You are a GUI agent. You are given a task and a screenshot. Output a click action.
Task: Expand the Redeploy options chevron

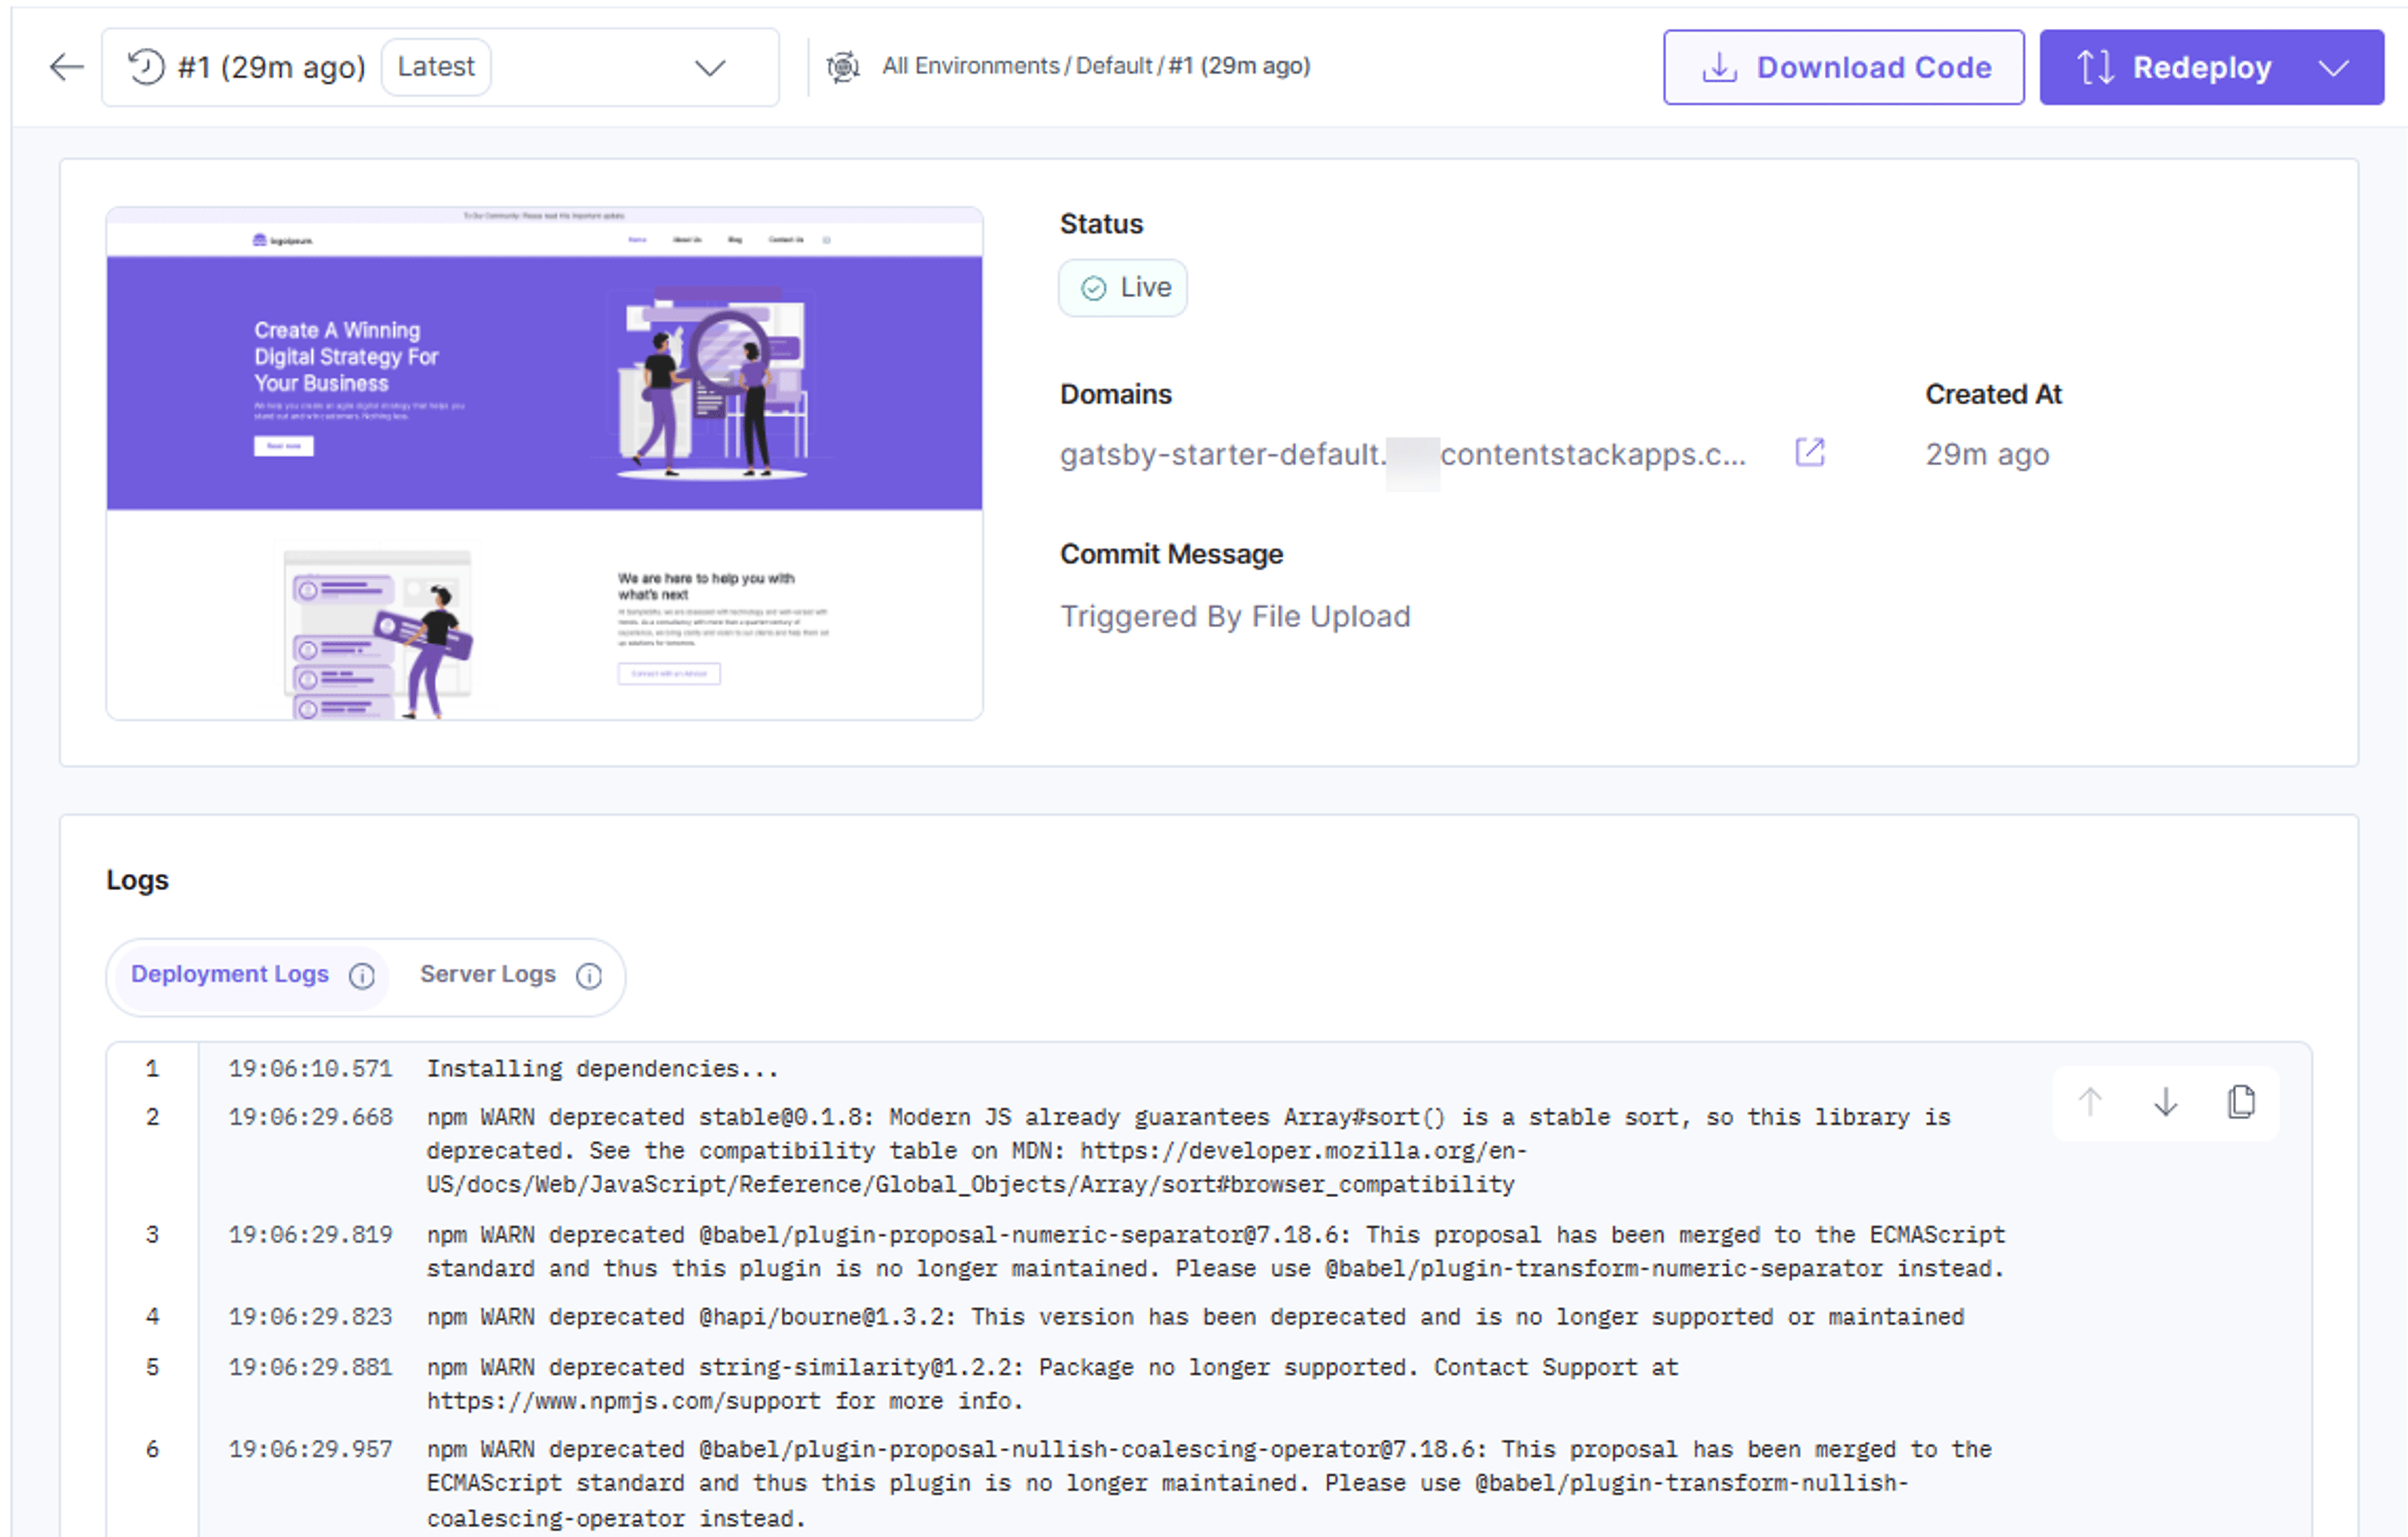pos(2334,68)
